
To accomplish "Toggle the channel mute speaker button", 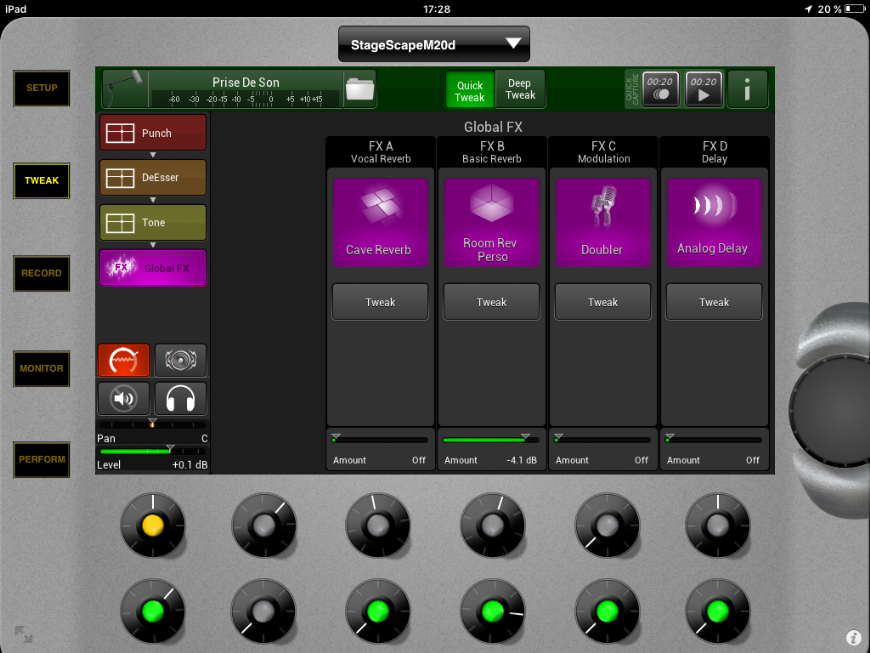I will (x=124, y=399).
